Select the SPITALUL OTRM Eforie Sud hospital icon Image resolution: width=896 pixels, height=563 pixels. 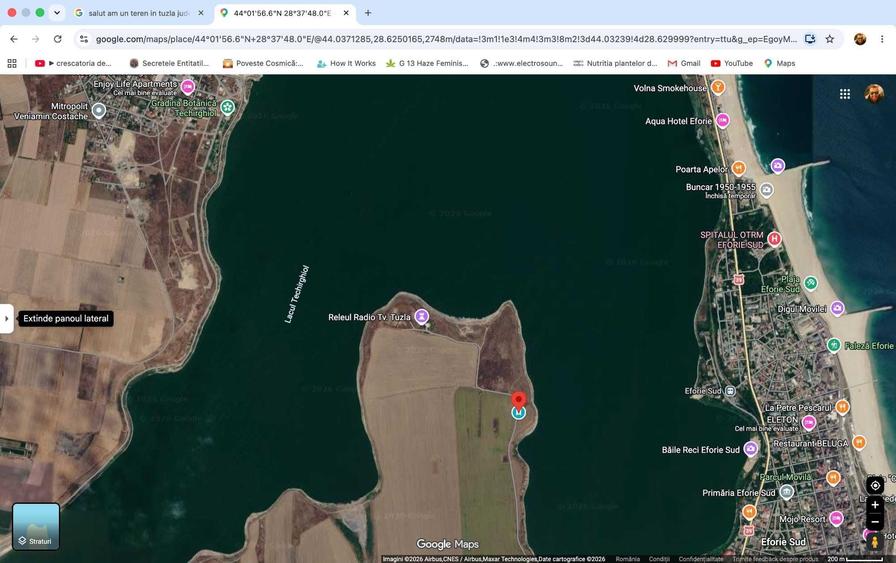(774, 239)
